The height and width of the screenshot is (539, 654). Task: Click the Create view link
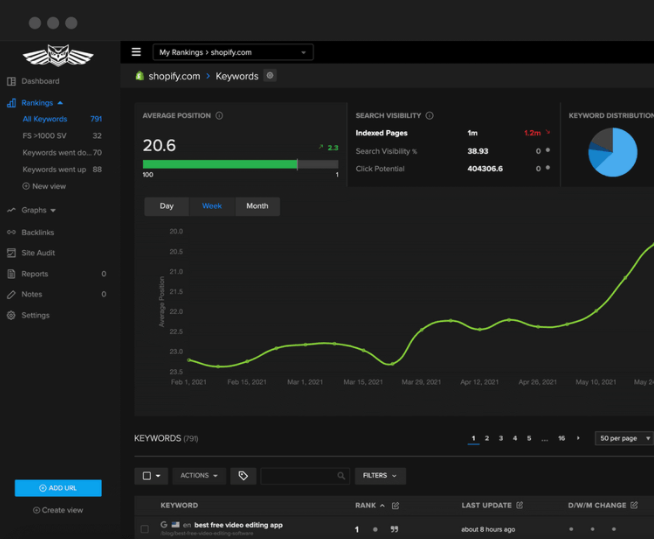pyautogui.click(x=58, y=510)
